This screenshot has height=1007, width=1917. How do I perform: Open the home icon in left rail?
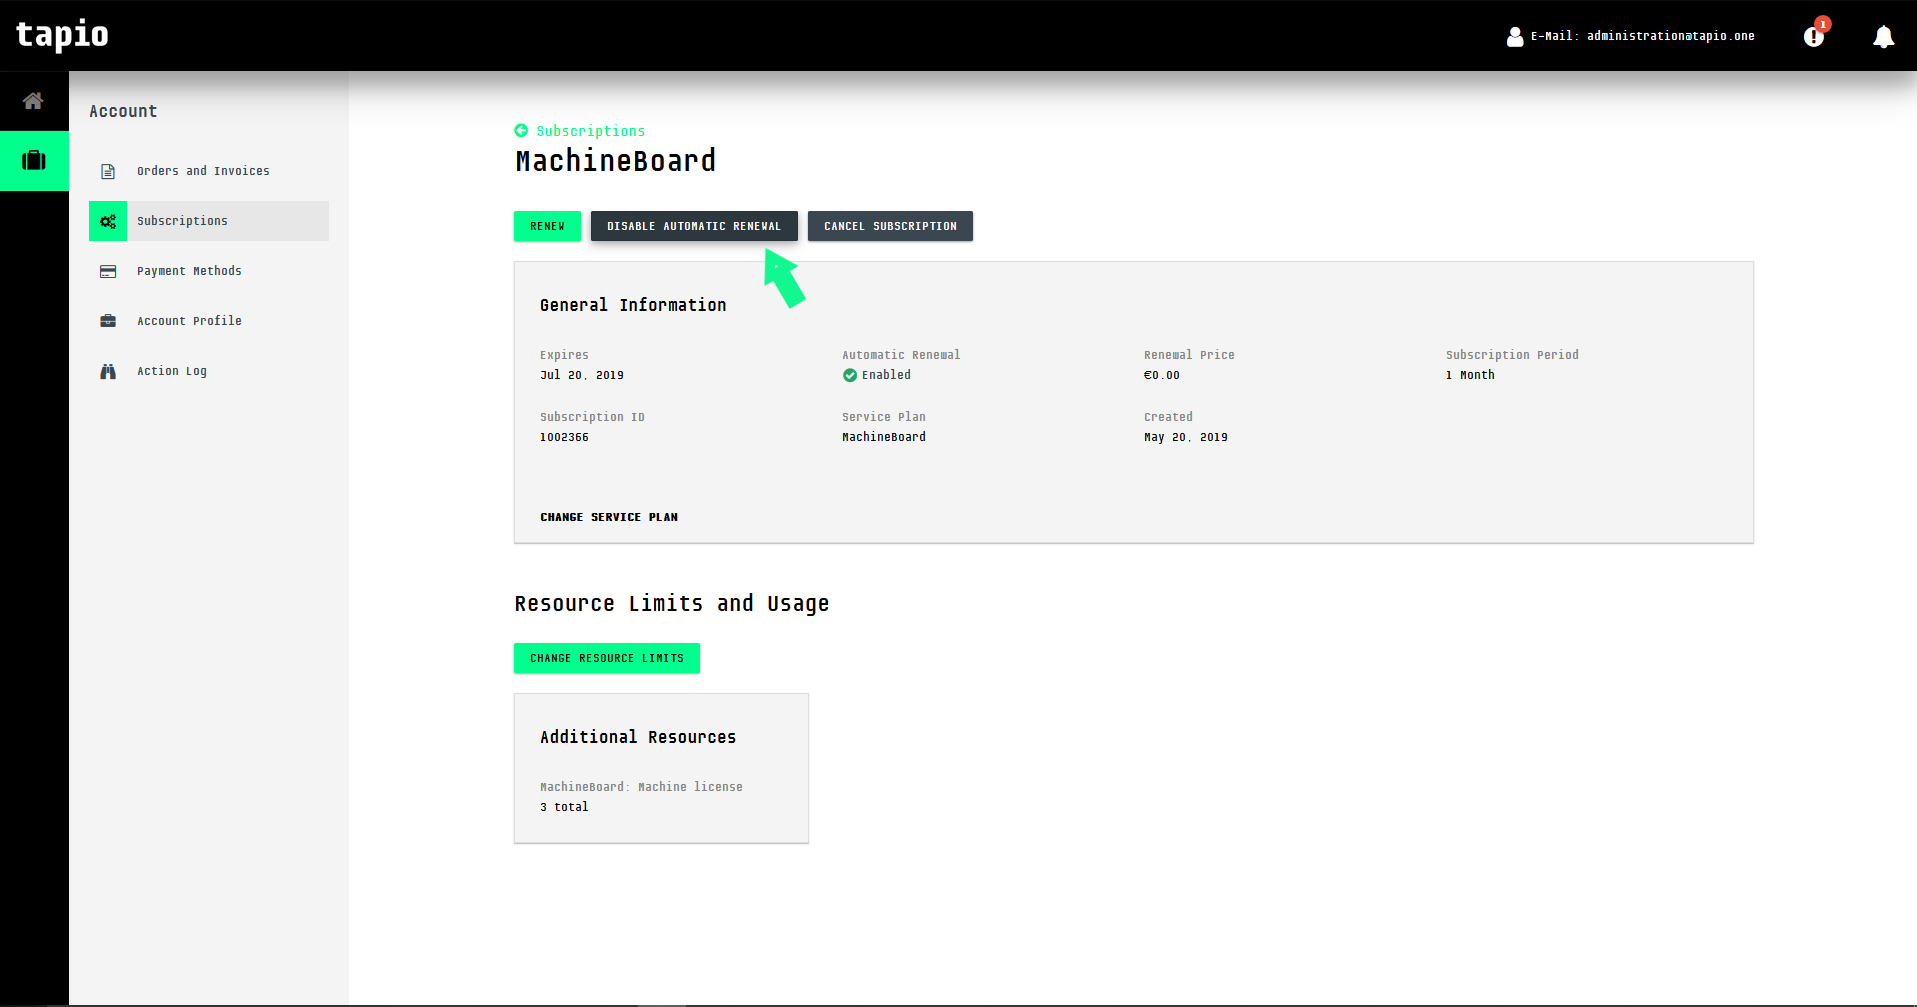click(33, 101)
